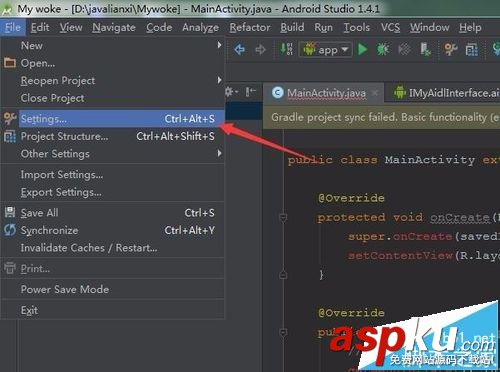
Task: Open the VCS menu
Action: 390,27
